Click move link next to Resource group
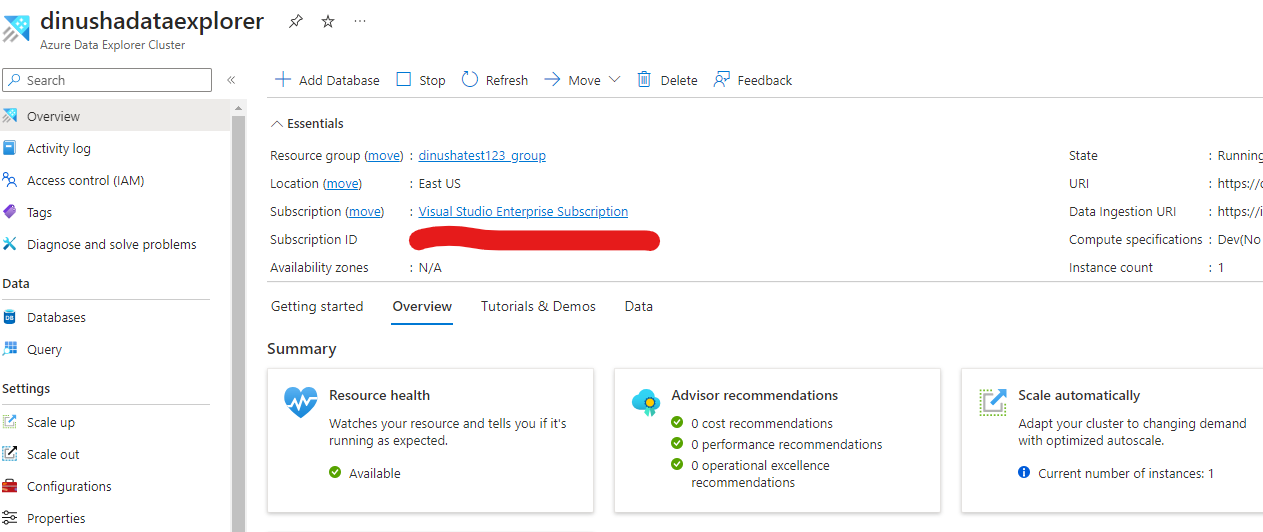The image size is (1263, 532). 384,155
